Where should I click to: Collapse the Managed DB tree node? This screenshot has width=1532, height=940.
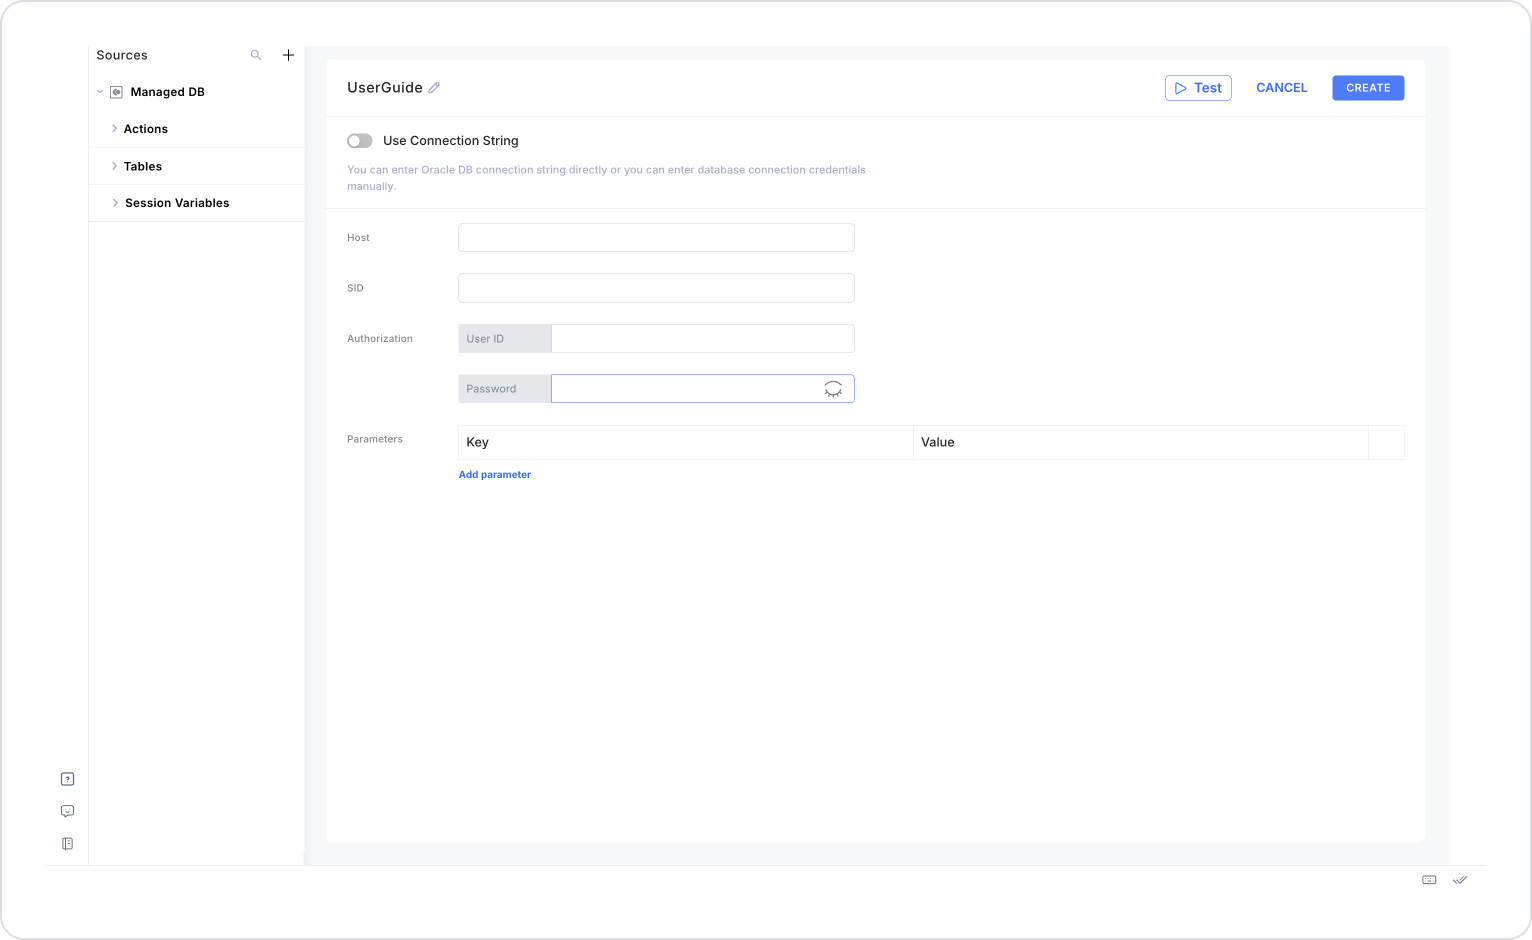click(100, 92)
